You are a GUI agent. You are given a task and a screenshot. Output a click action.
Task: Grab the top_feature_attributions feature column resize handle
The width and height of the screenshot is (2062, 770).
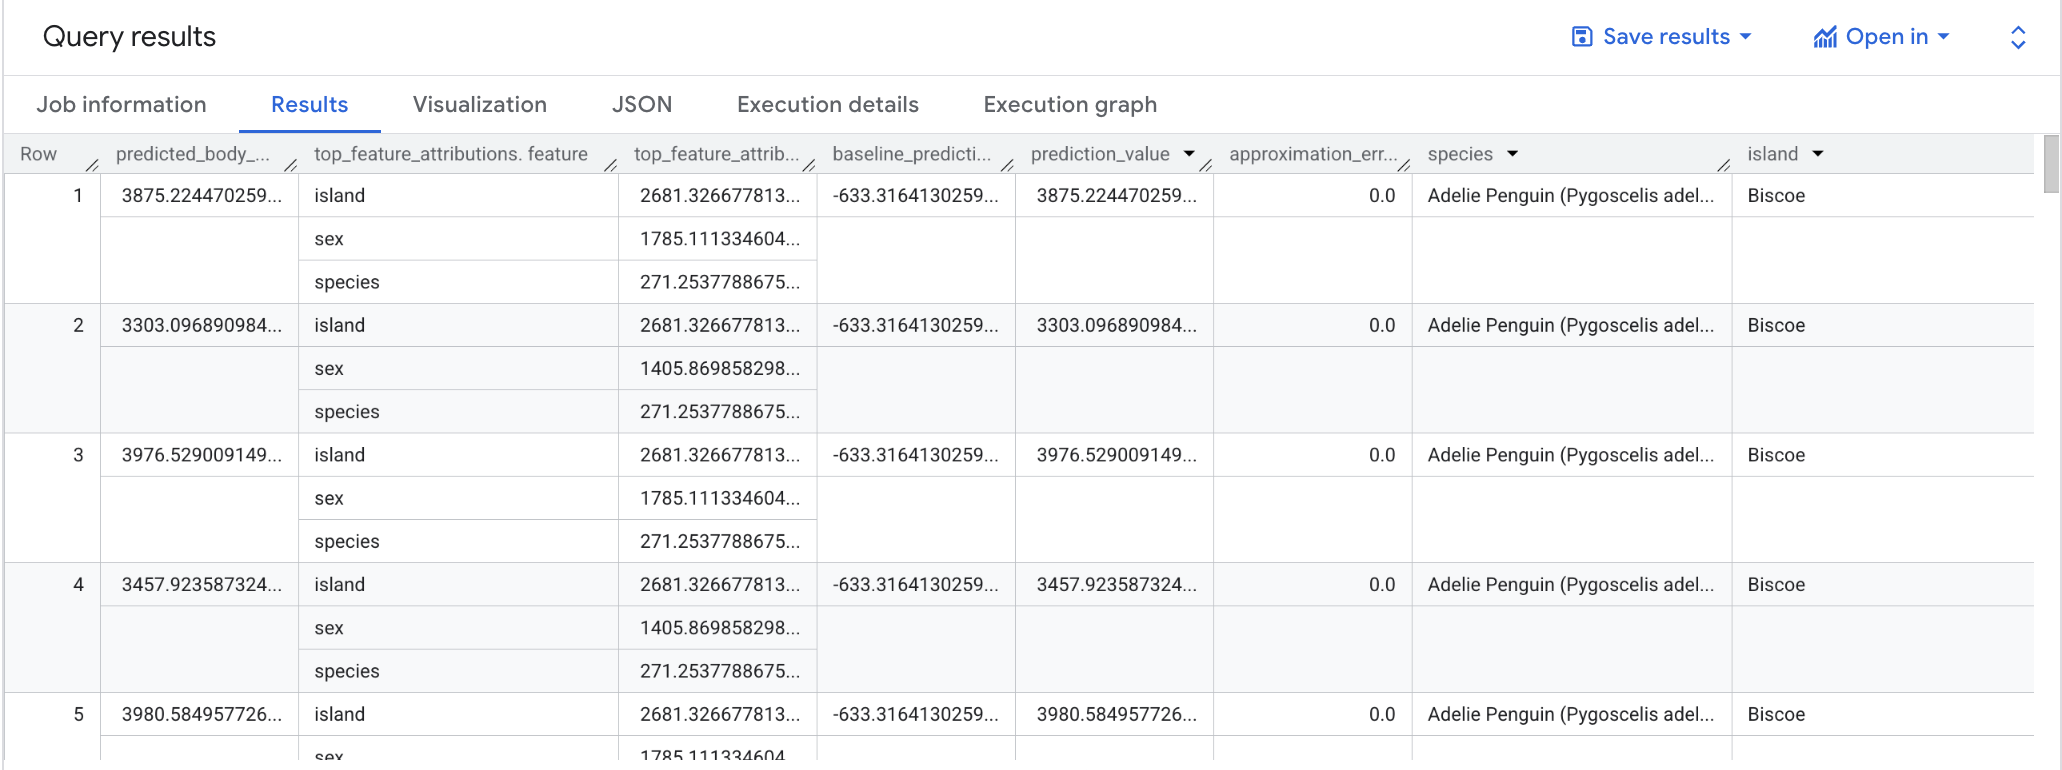point(611,165)
